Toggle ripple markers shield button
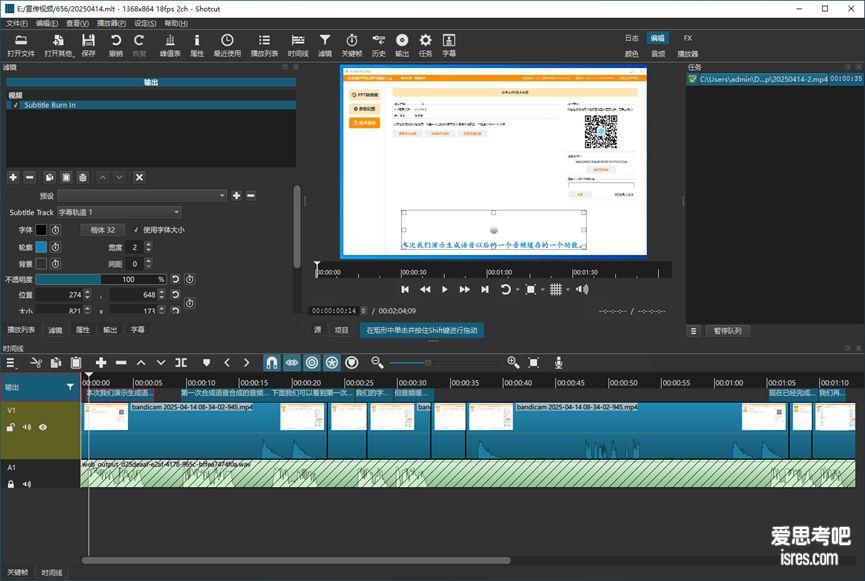 coord(351,363)
